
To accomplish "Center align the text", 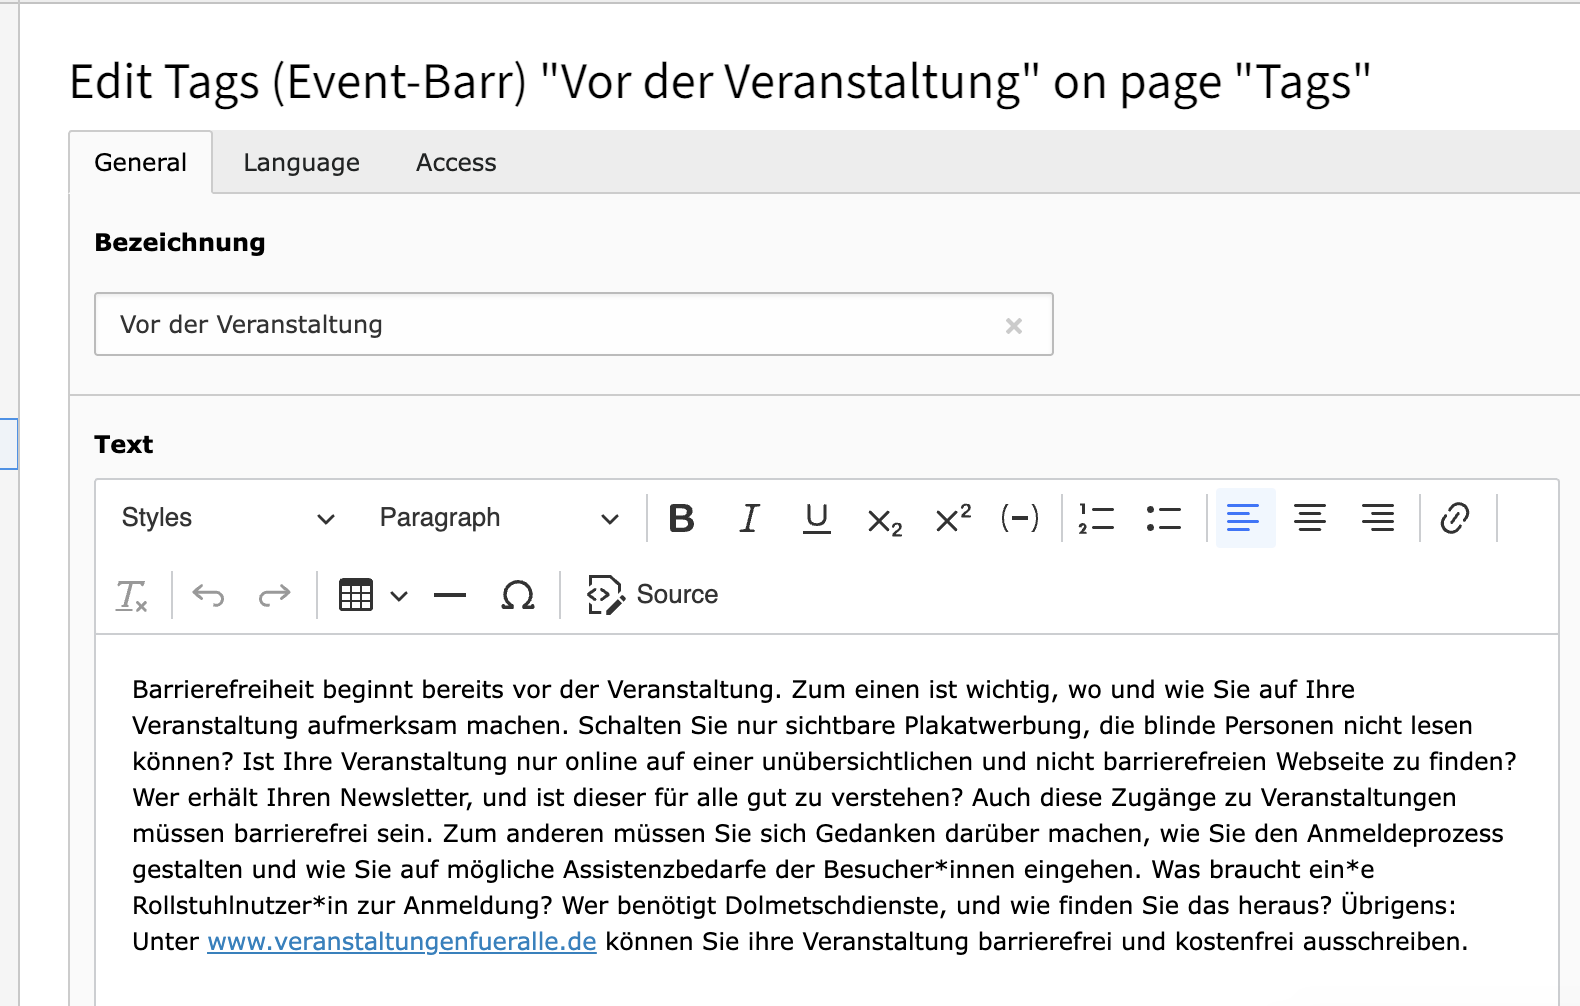I will click(x=1310, y=518).
